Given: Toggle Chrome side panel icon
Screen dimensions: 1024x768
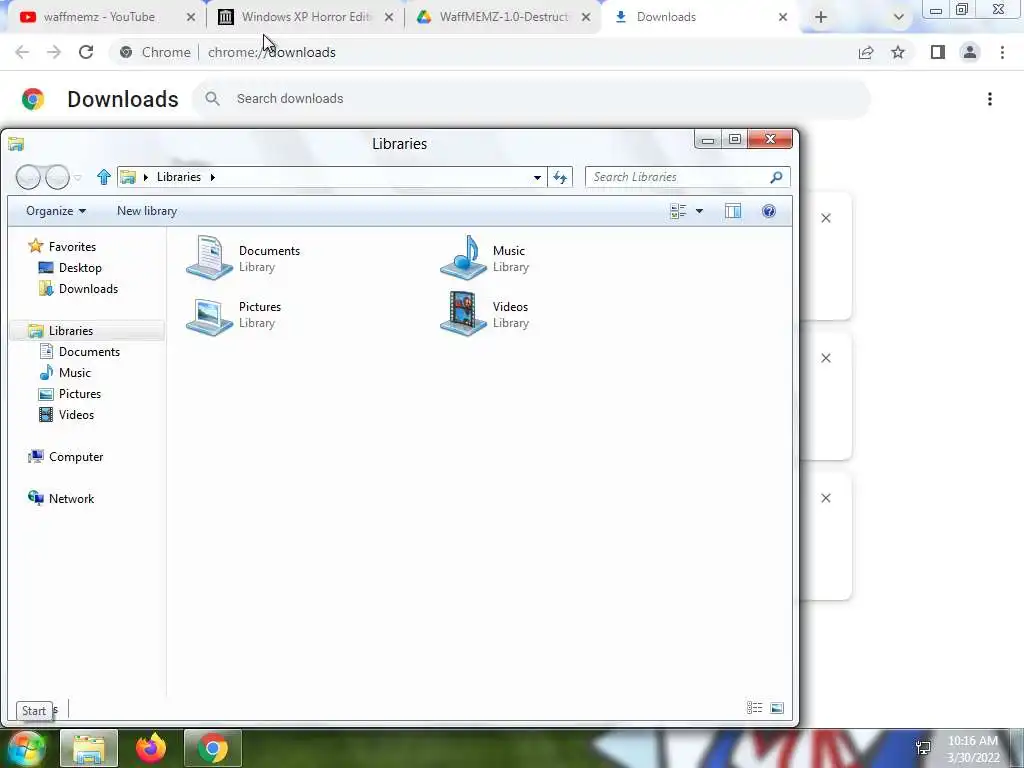Looking at the screenshot, I should [x=938, y=52].
